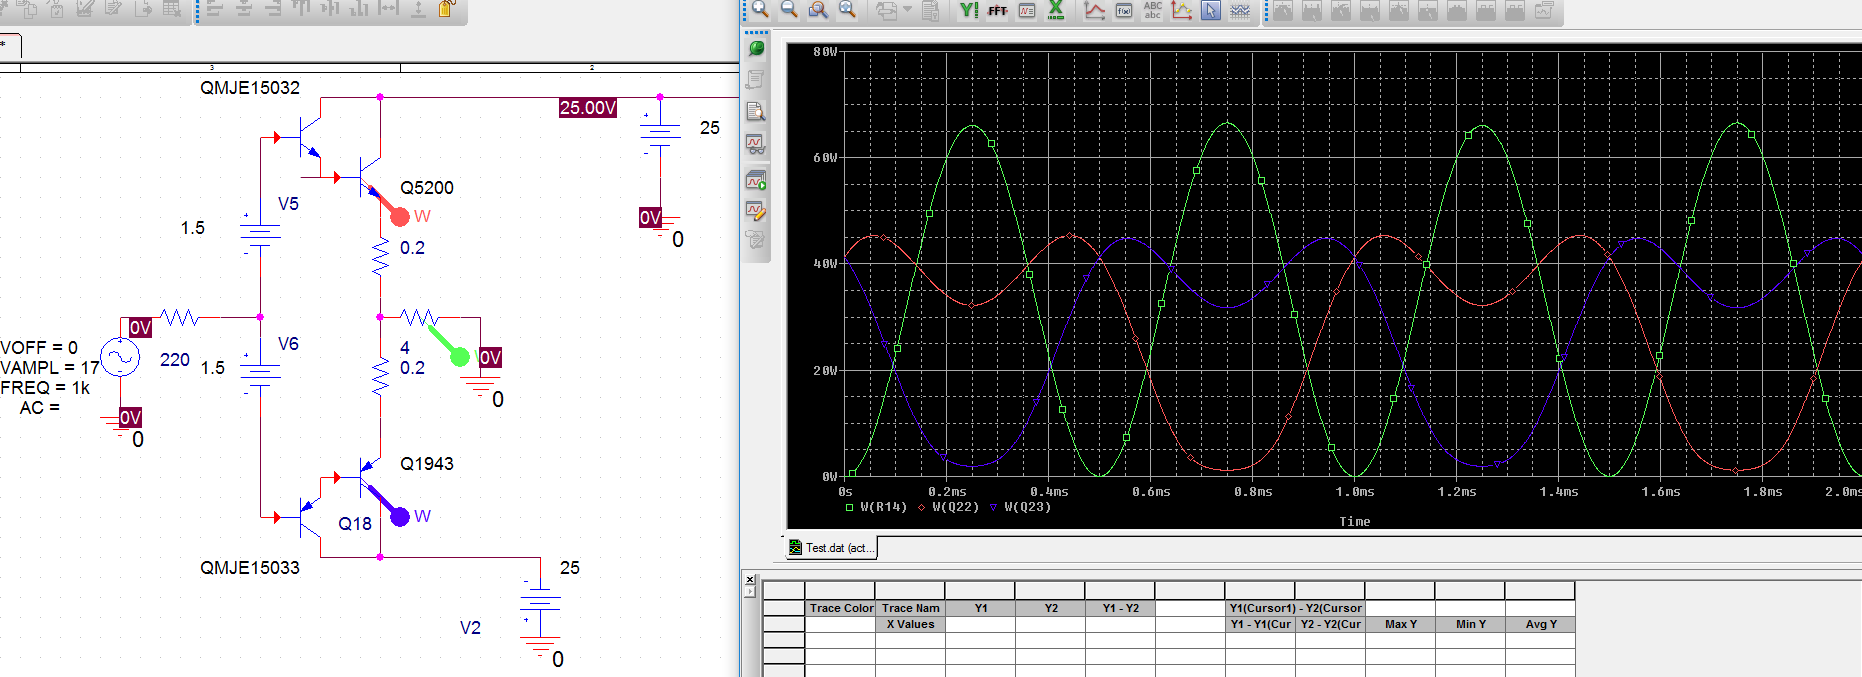Click the greyed append-file toolbar icon
Viewport: 1862px width, 677px height.
click(x=886, y=10)
